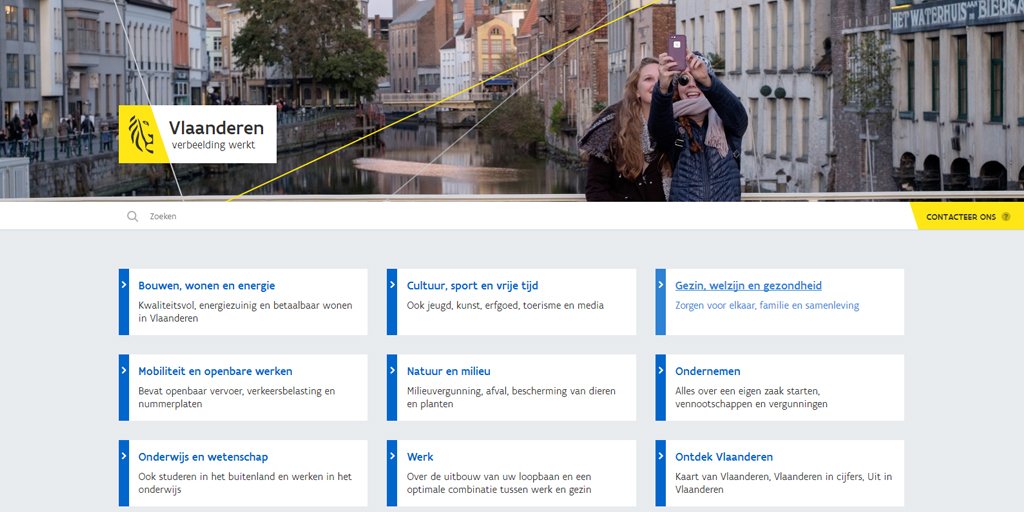This screenshot has width=1024, height=512.
Task: Click the question mark icon beside Contacteer ons
Action: [x=1006, y=217]
